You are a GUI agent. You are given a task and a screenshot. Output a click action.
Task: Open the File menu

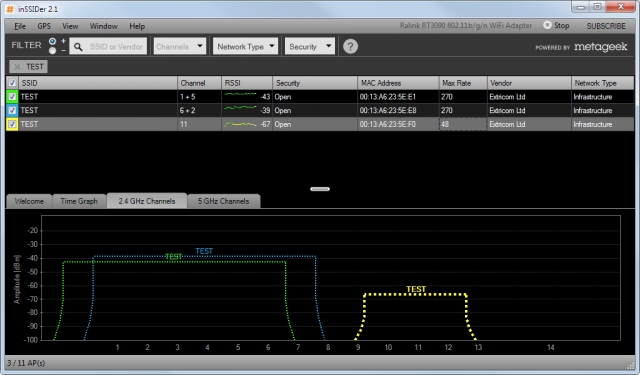[20, 26]
